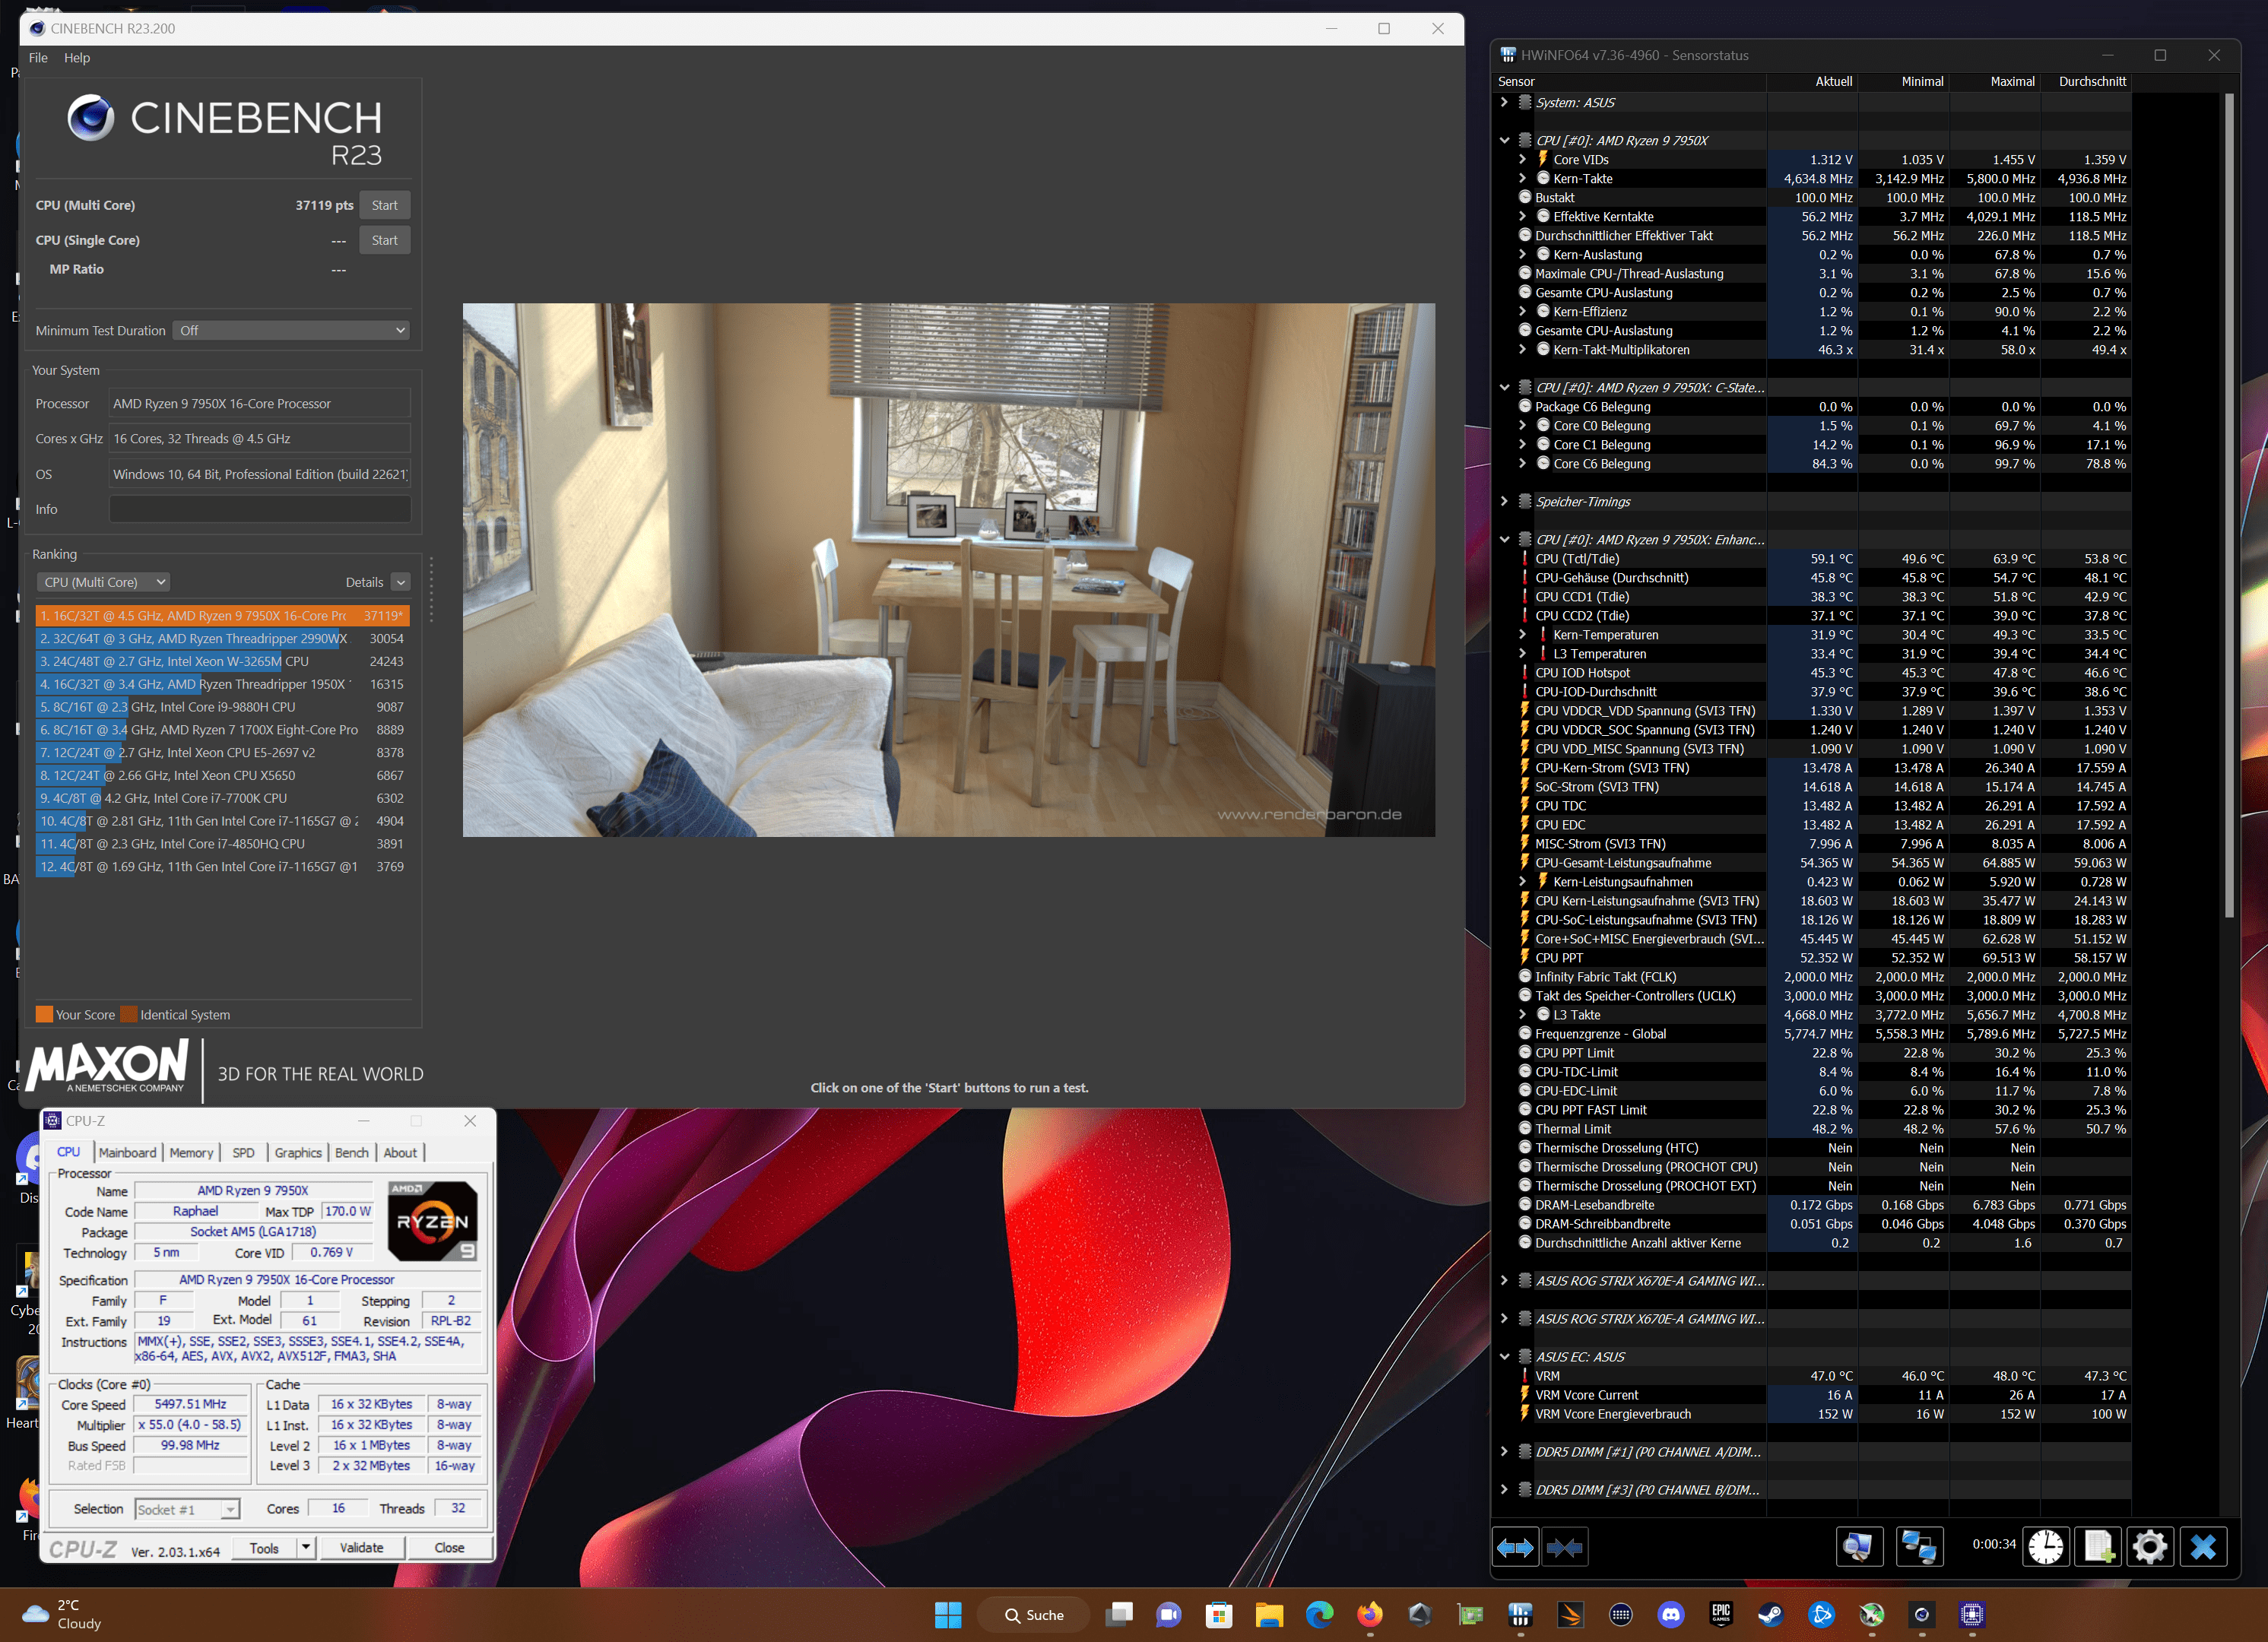Expand the DDR5 DIMM [#1] sensor group
Screen dimensions: 2268x1642
(x=1504, y=1451)
